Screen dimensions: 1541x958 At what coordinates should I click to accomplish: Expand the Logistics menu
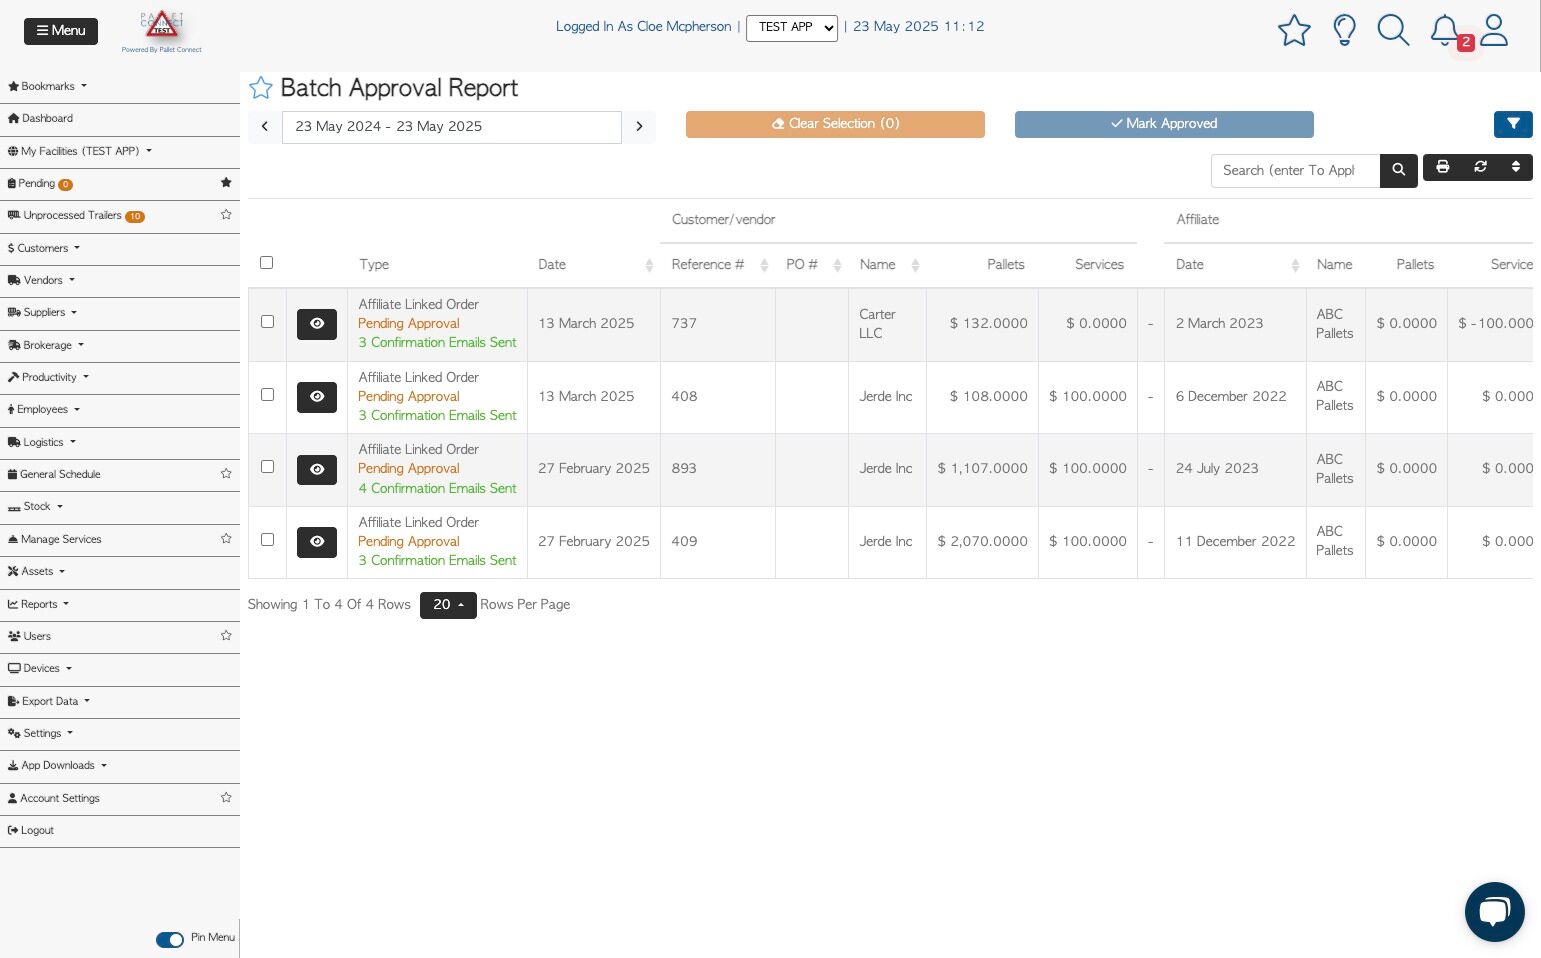point(120,443)
